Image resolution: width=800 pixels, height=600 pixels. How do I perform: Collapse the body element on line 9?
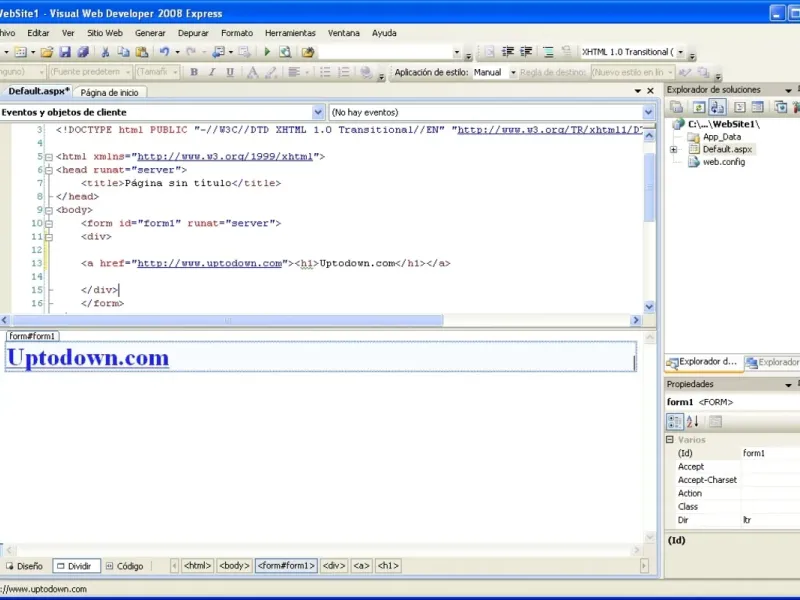pyautogui.click(x=49, y=210)
